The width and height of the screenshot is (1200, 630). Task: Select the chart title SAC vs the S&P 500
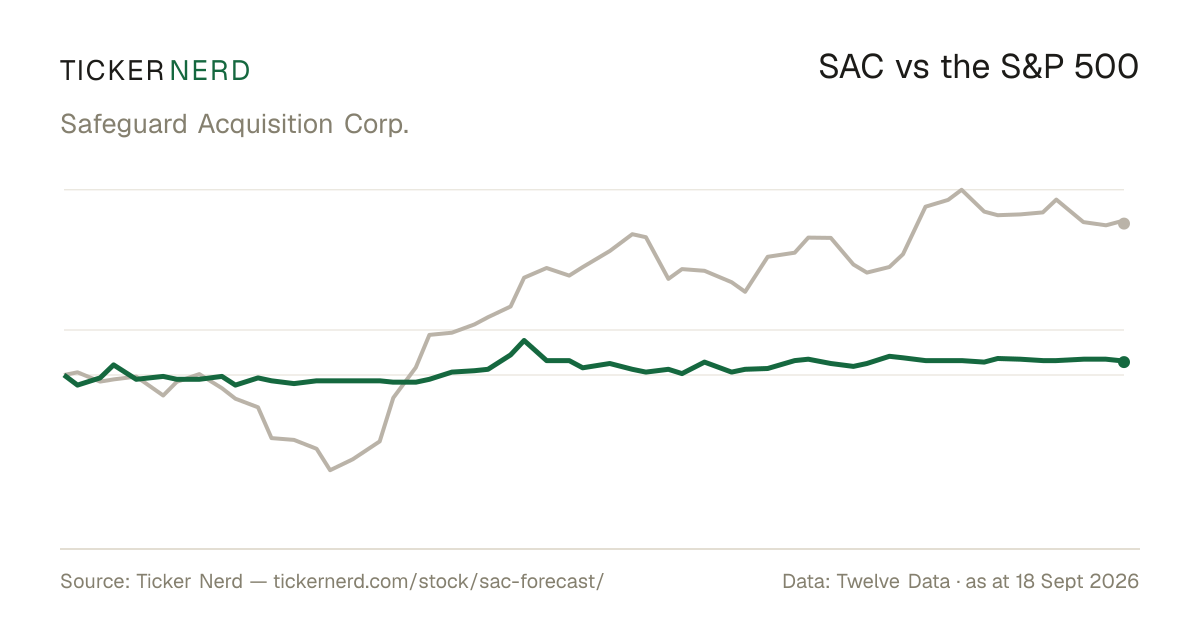pyautogui.click(x=979, y=68)
